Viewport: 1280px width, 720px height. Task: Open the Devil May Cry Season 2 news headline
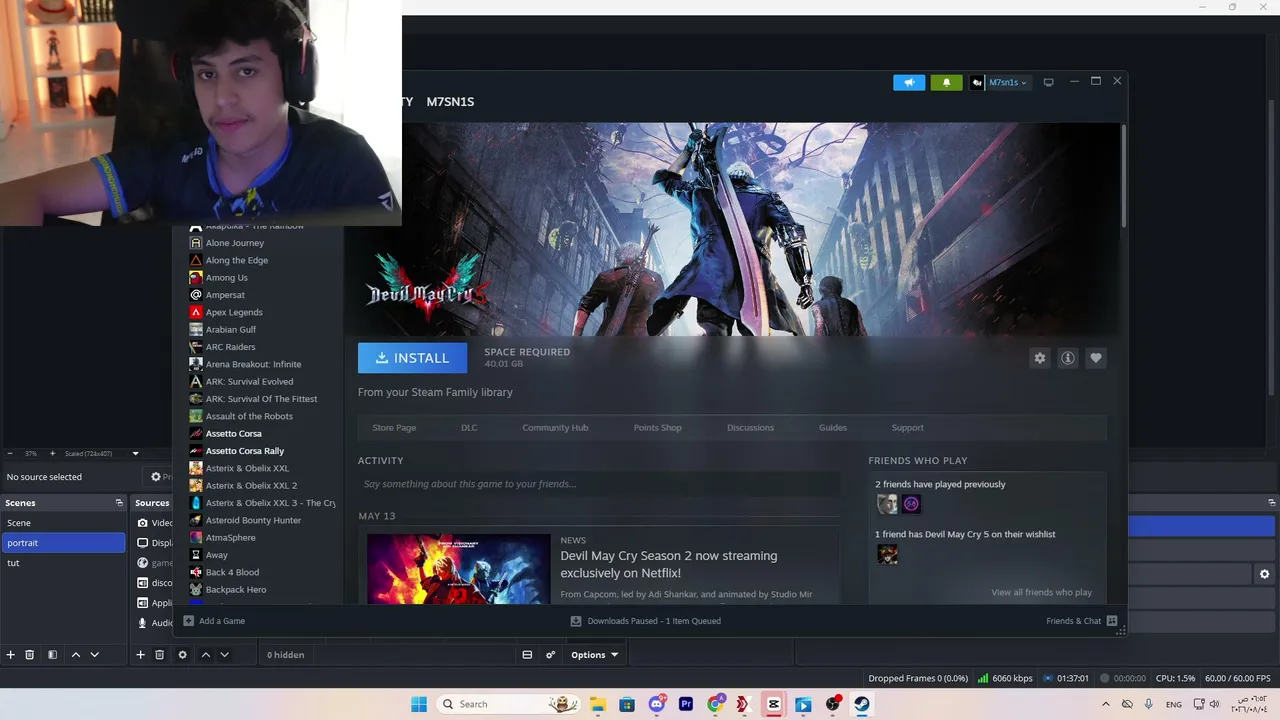coord(669,564)
